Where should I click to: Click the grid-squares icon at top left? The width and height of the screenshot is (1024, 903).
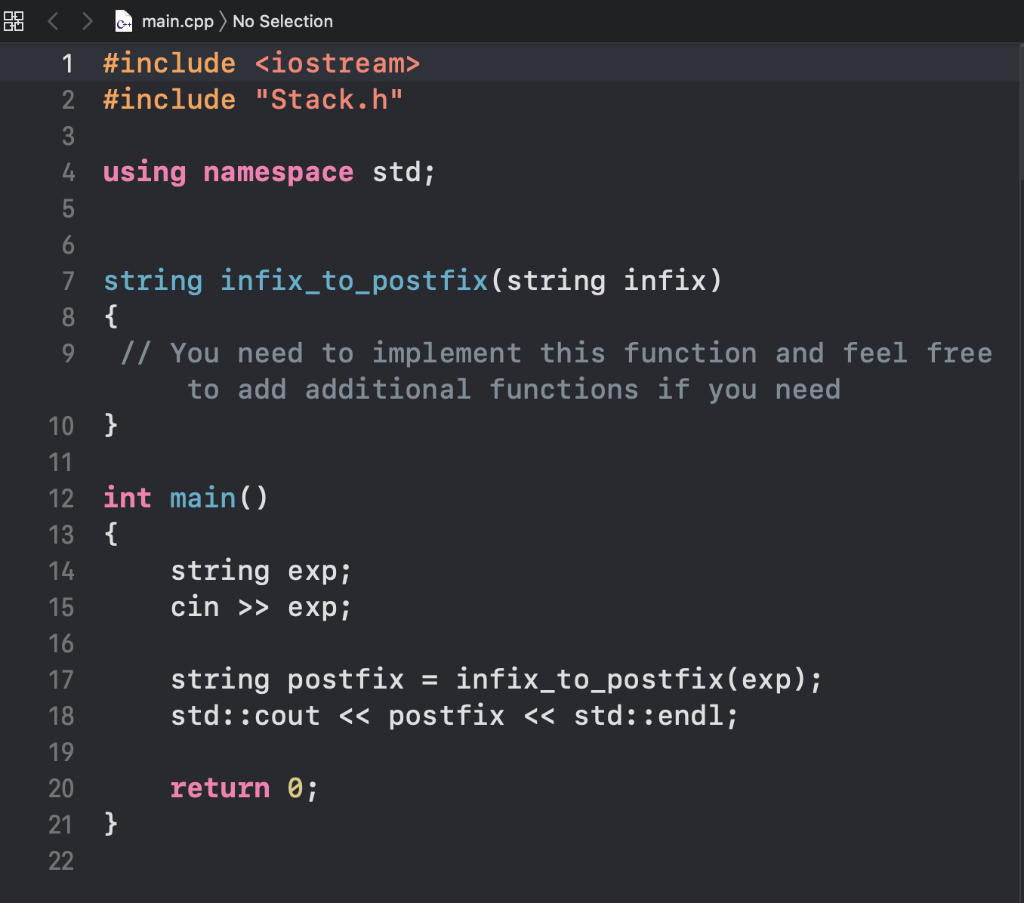tap(14, 20)
